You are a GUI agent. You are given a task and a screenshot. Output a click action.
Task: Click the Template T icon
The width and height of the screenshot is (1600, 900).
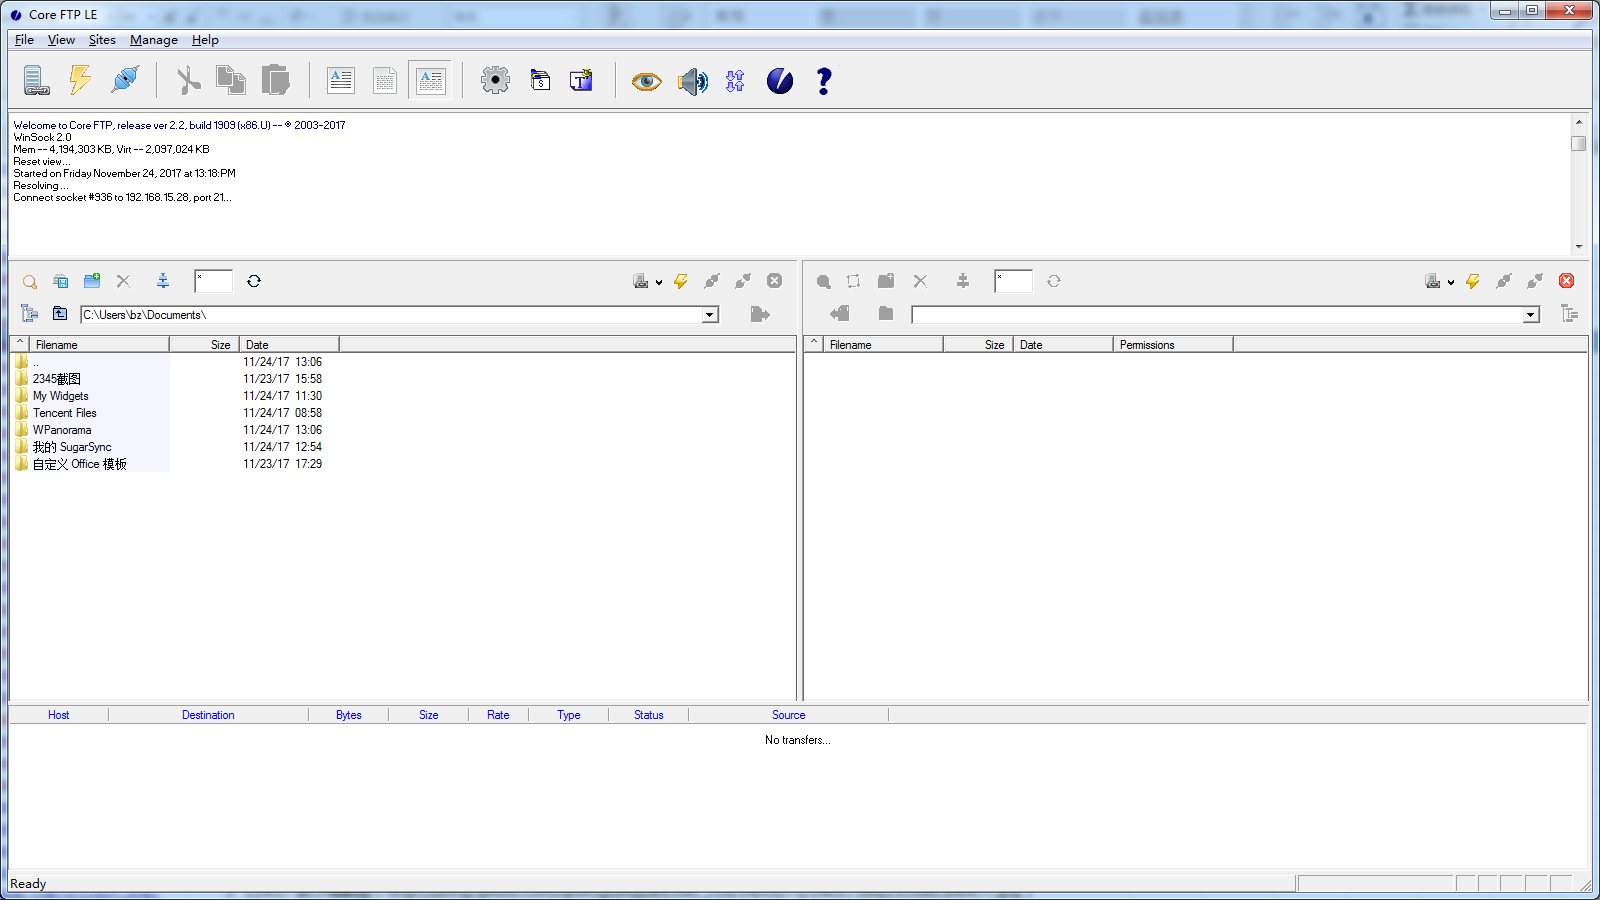(x=581, y=80)
